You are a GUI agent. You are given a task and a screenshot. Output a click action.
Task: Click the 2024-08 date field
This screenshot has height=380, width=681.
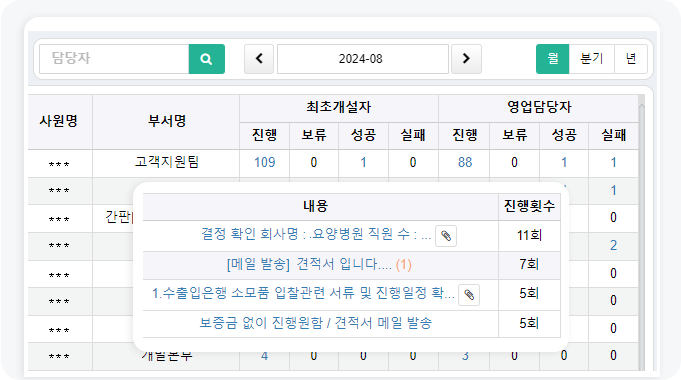(x=363, y=59)
